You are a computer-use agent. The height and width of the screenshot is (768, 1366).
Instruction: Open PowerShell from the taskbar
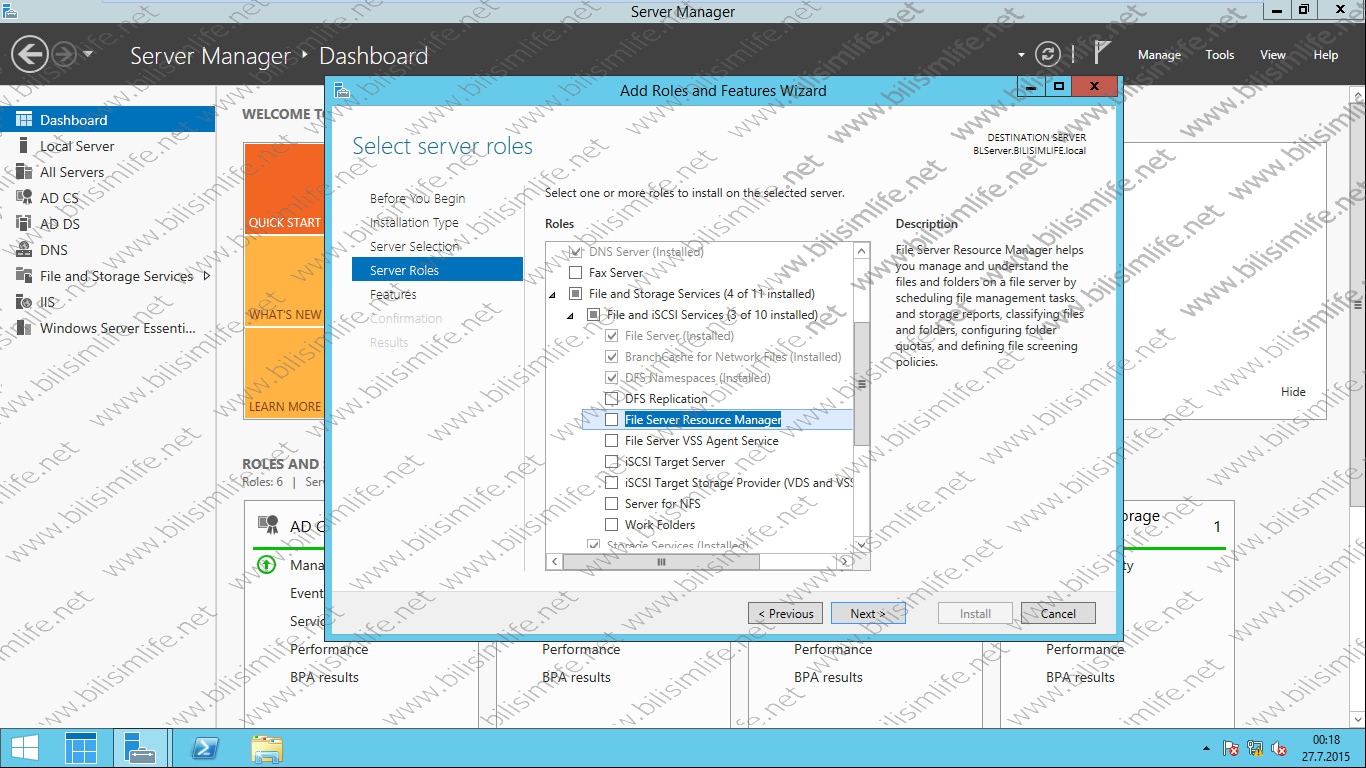coord(206,748)
